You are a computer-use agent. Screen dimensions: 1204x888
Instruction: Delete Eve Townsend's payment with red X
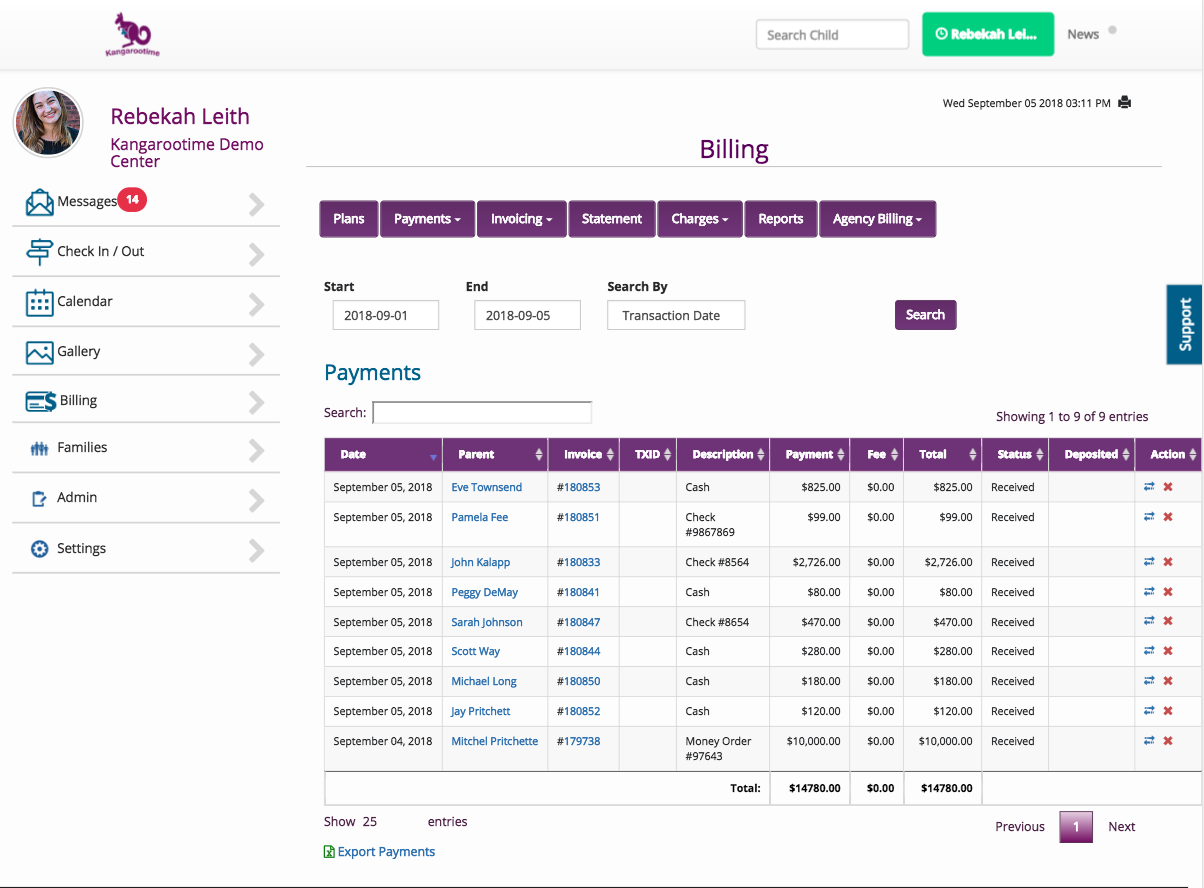[x=1167, y=487]
